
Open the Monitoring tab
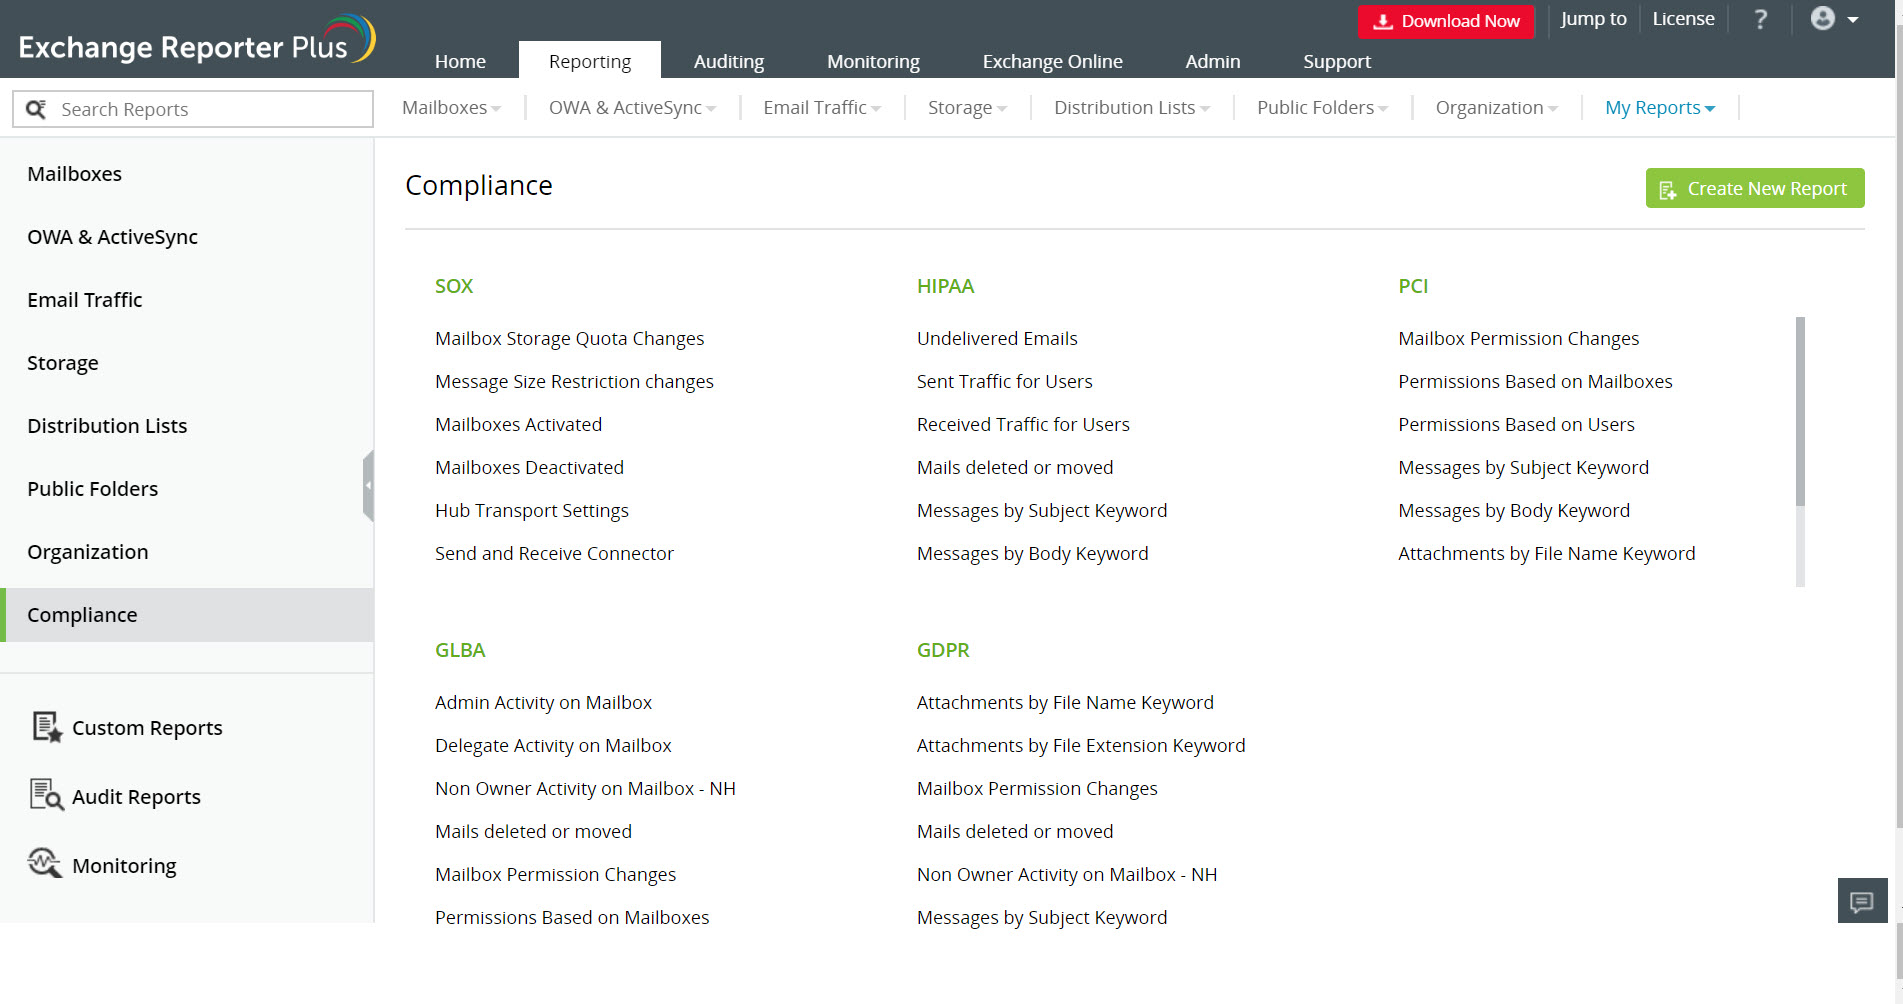pyautogui.click(x=873, y=61)
